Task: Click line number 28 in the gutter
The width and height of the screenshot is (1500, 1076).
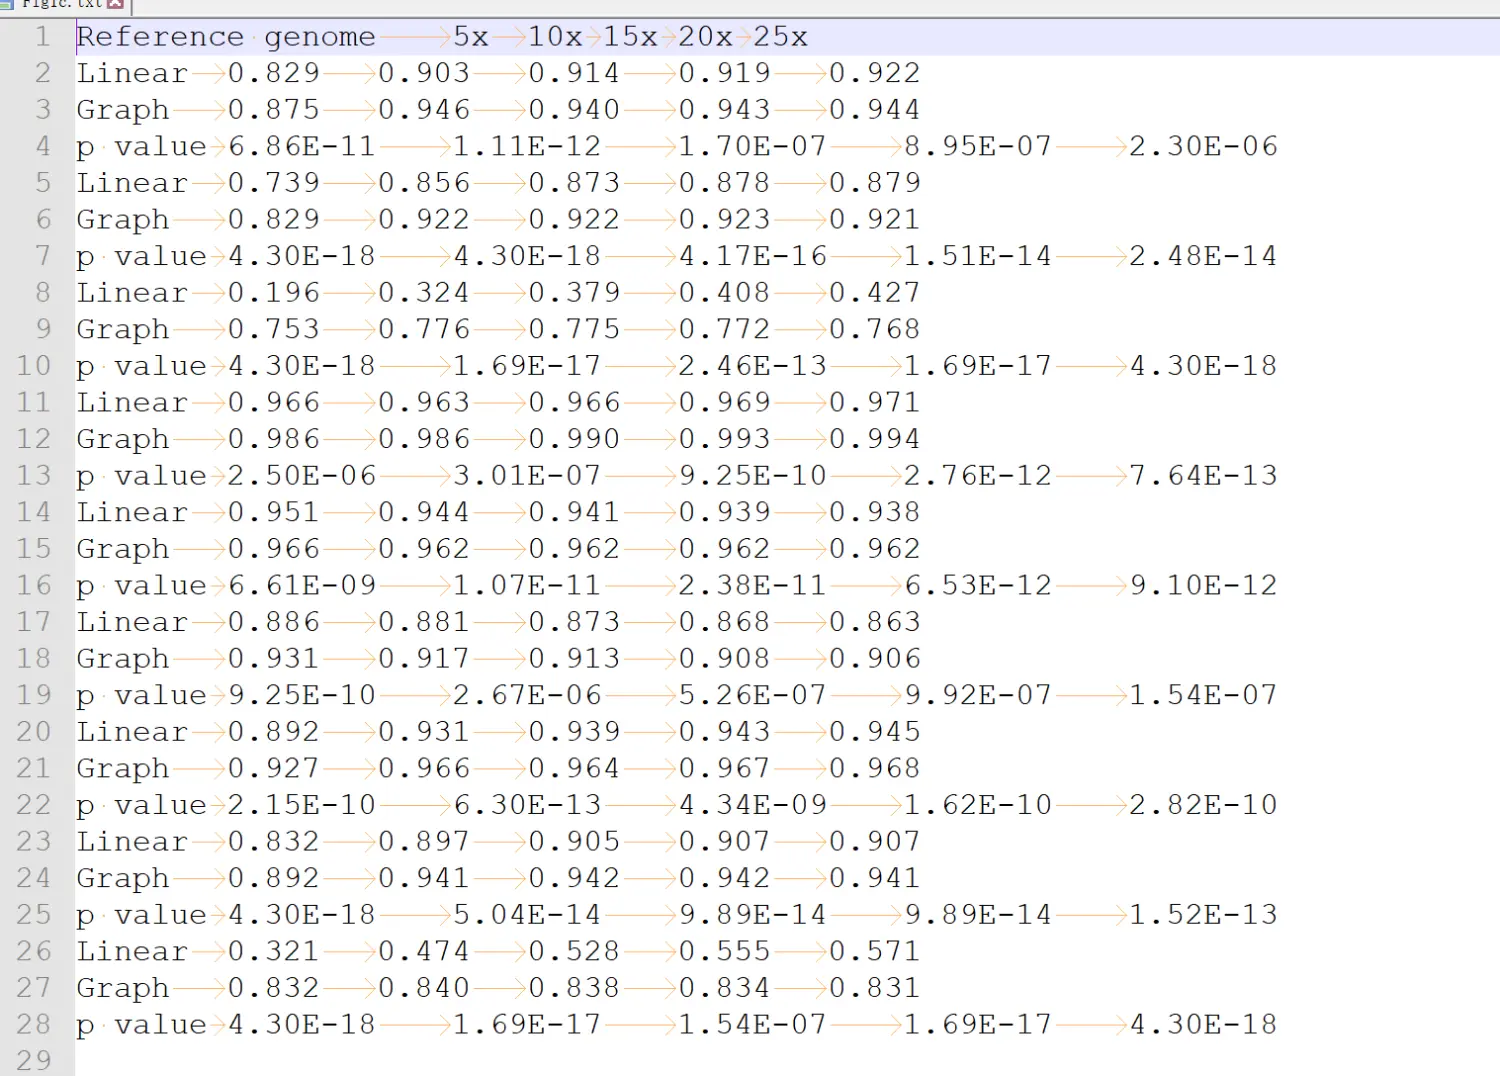Action: [x=34, y=1024]
